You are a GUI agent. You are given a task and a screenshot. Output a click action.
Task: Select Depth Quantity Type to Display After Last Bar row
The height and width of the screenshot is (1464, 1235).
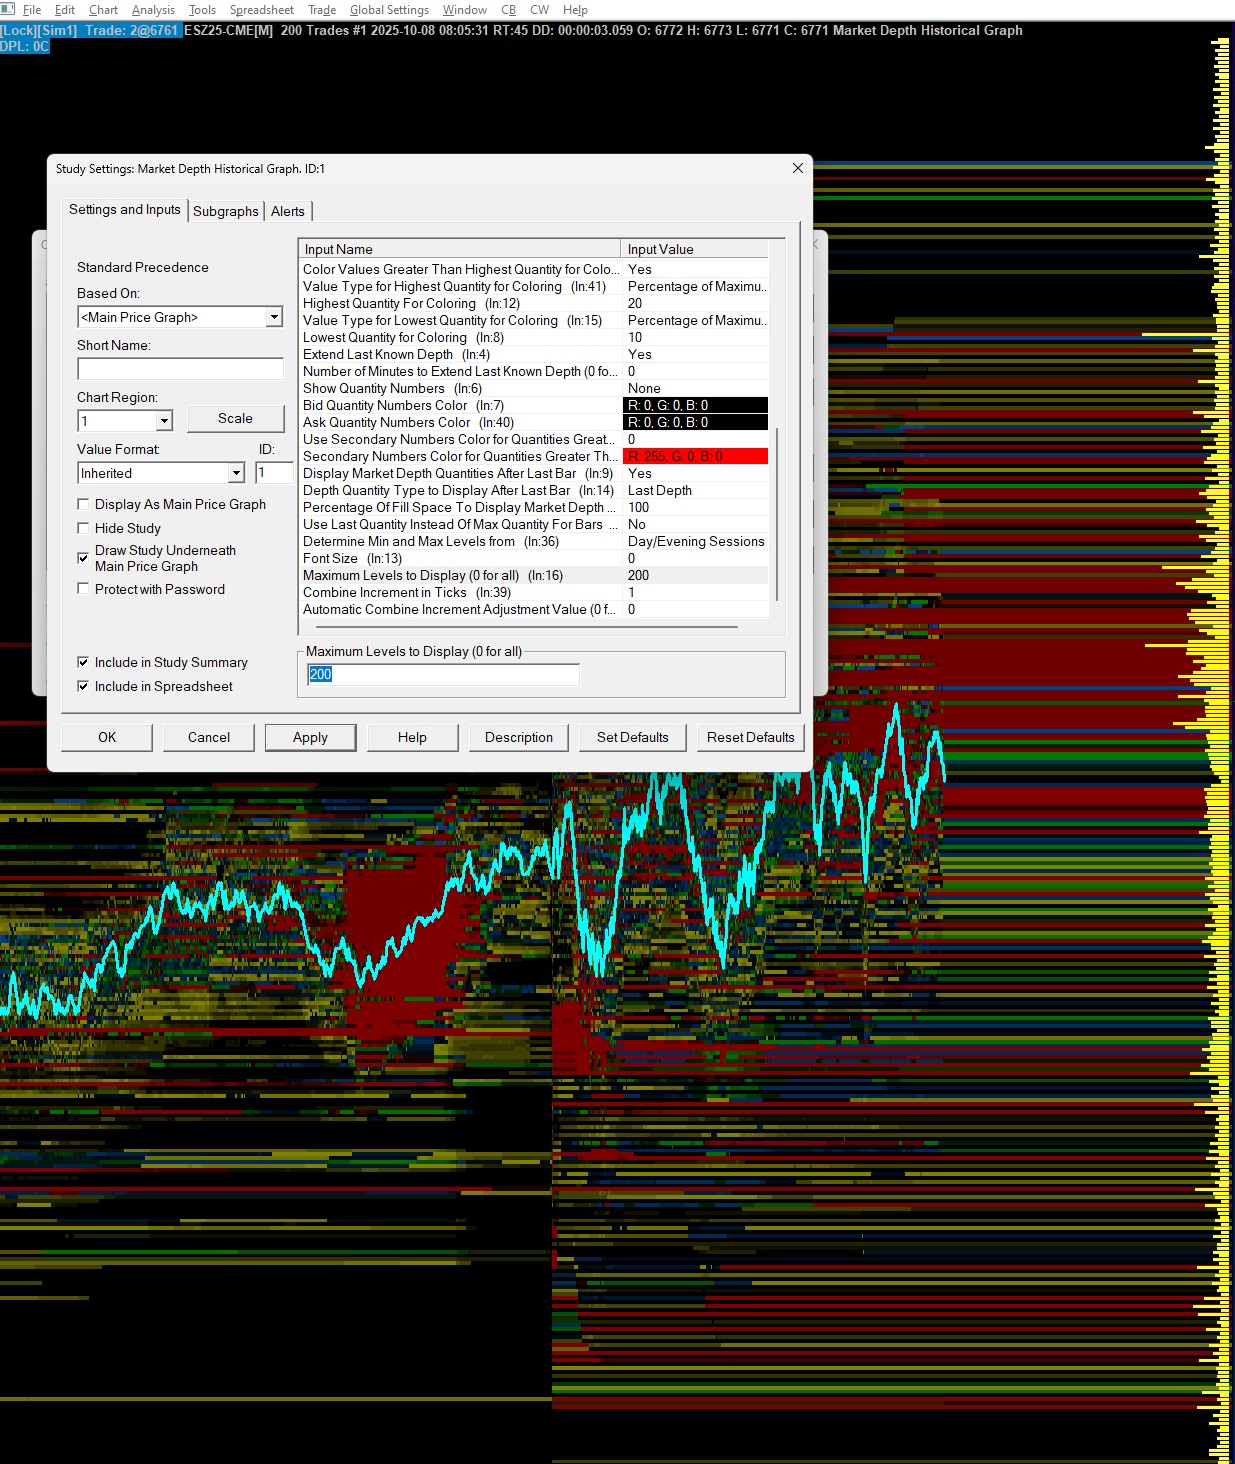(x=534, y=490)
